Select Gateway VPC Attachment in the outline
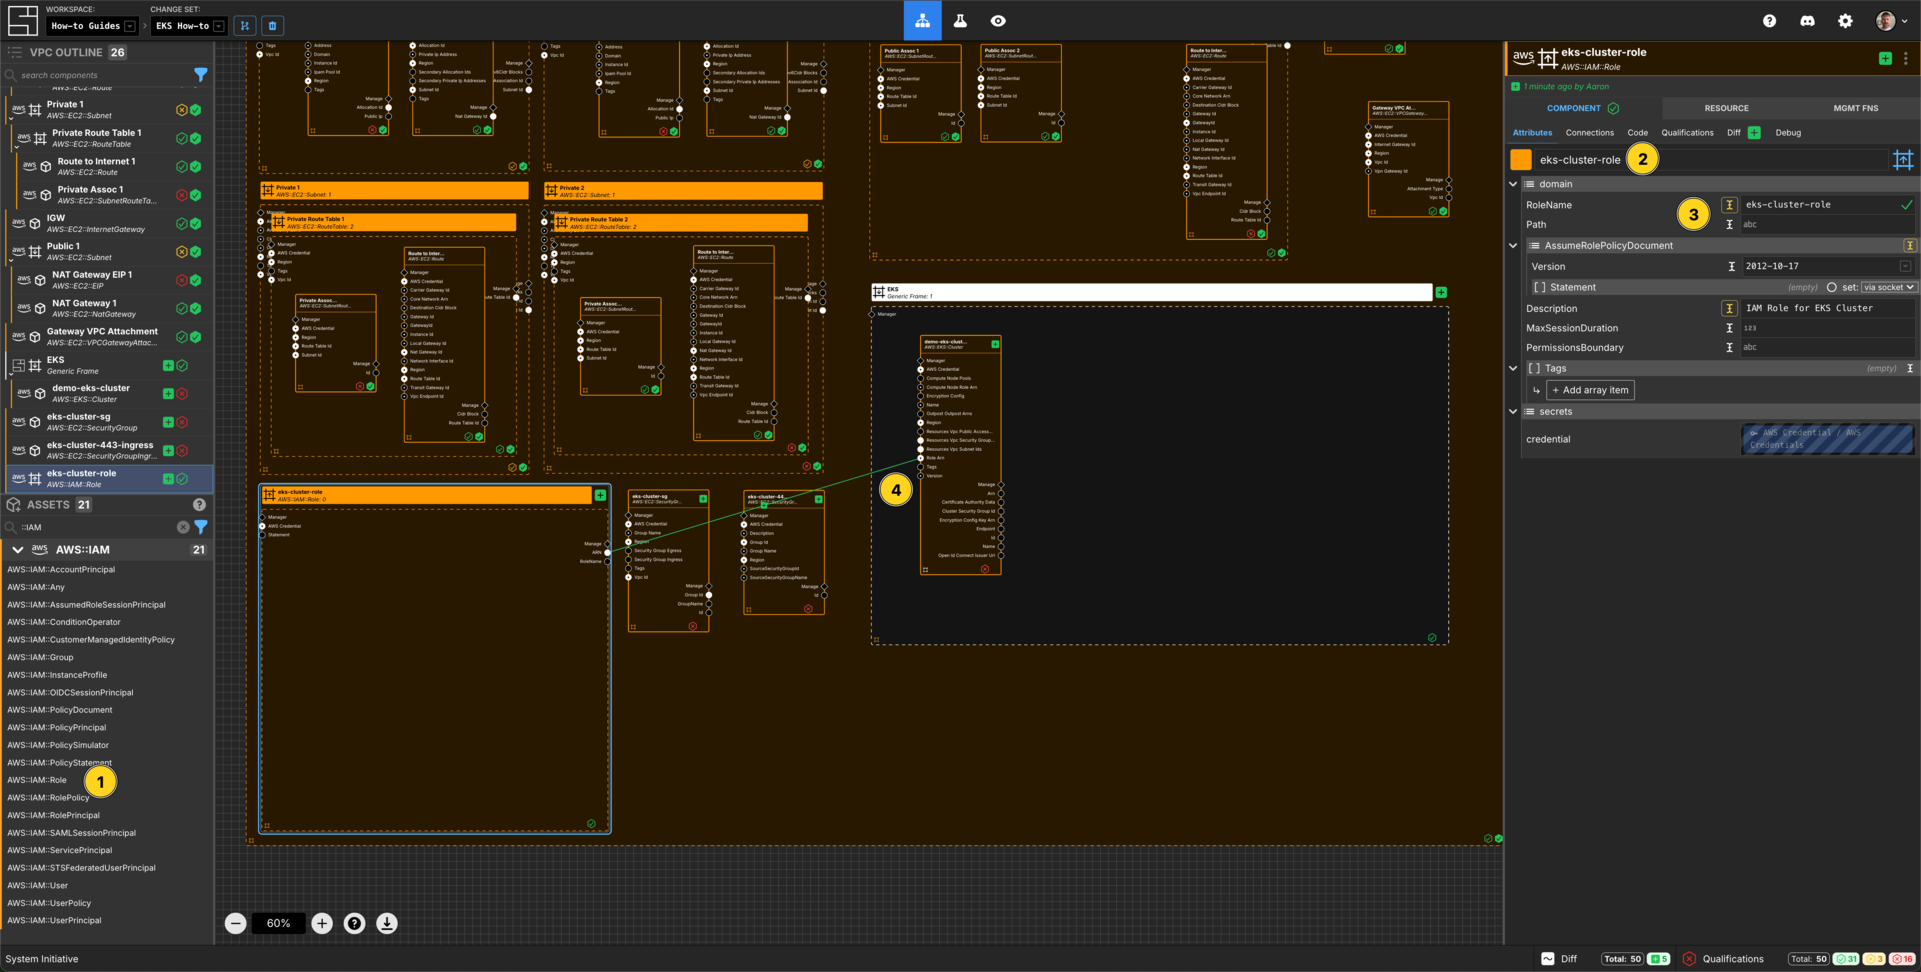 point(110,337)
